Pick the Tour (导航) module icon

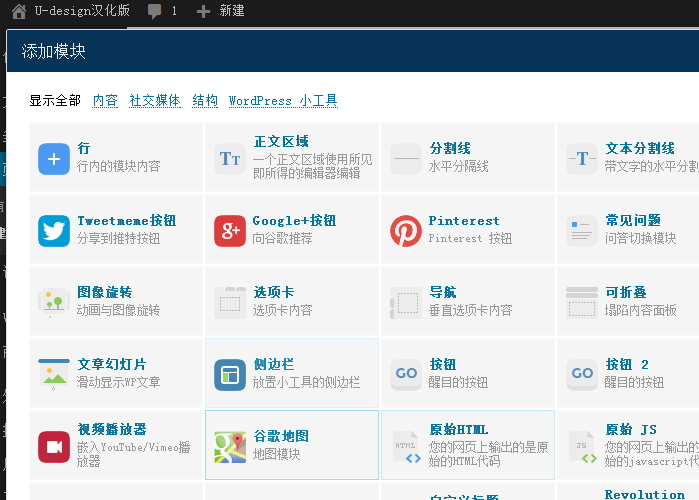406,303
